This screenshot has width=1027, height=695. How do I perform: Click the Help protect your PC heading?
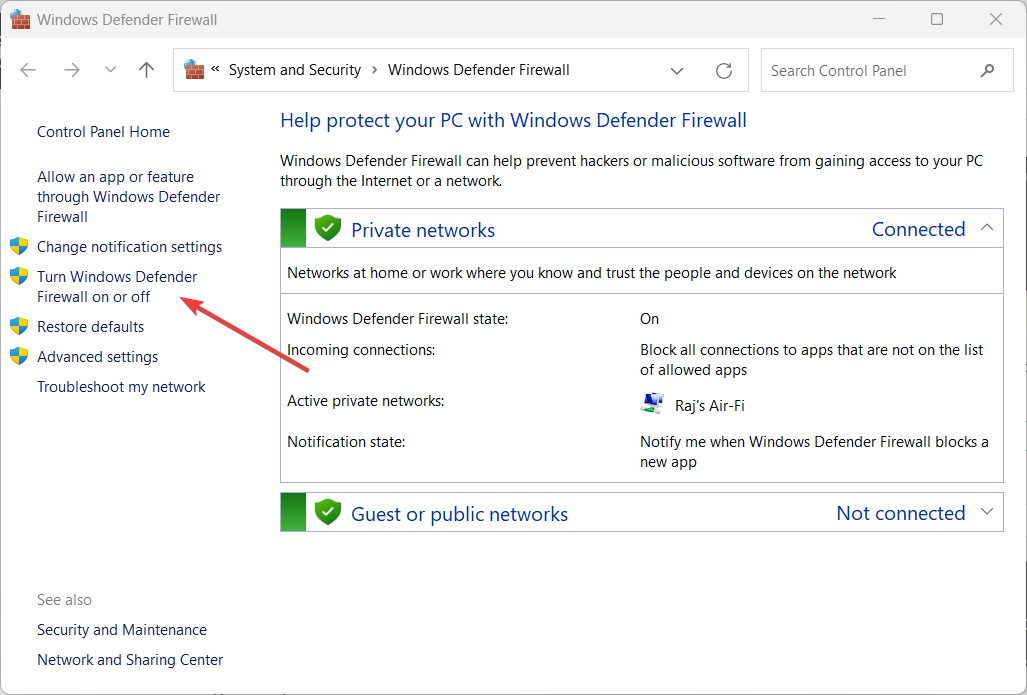pos(514,121)
